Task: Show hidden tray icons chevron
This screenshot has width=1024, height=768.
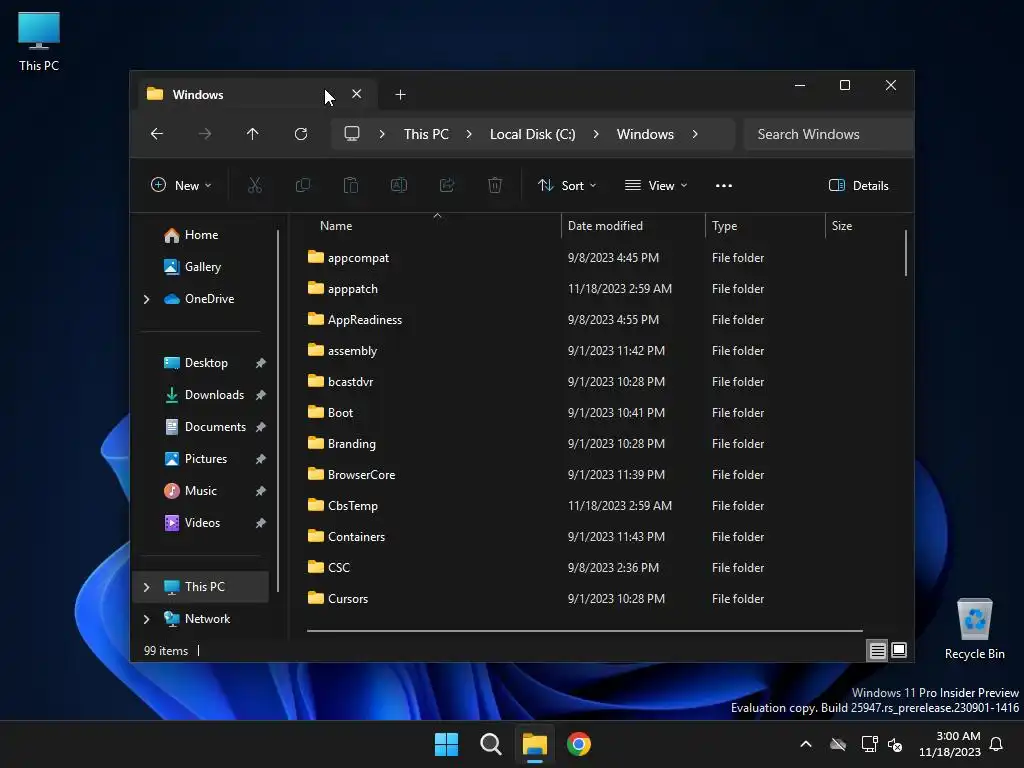Action: tap(806, 744)
